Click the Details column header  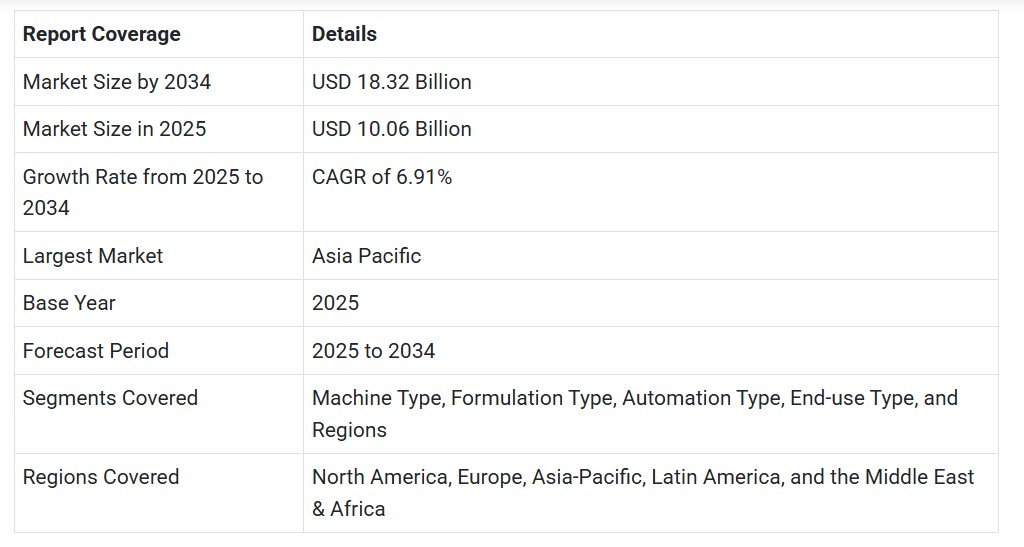[x=344, y=34]
